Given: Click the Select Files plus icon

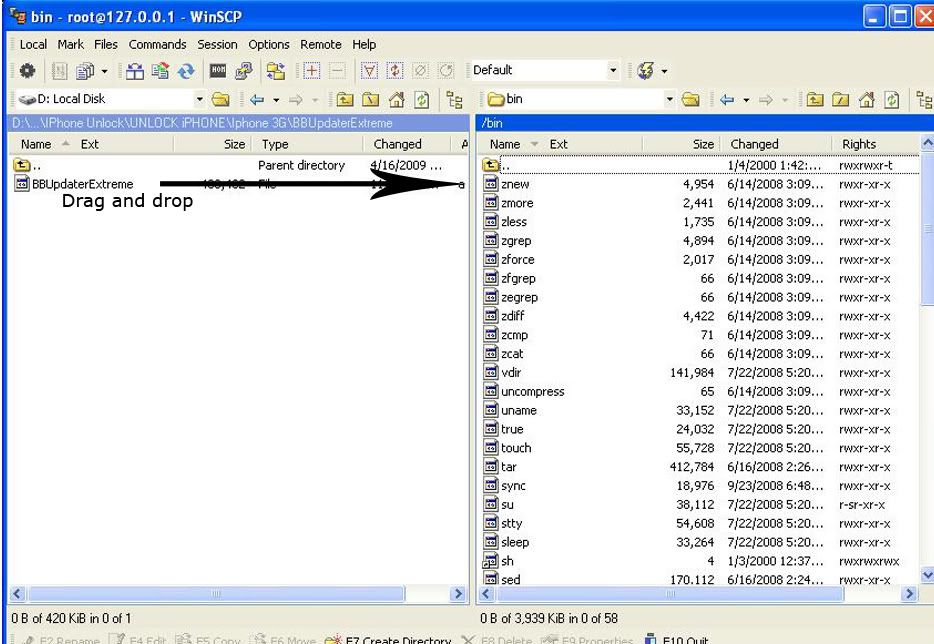Looking at the screenshot, I should [x=312, y=71].
